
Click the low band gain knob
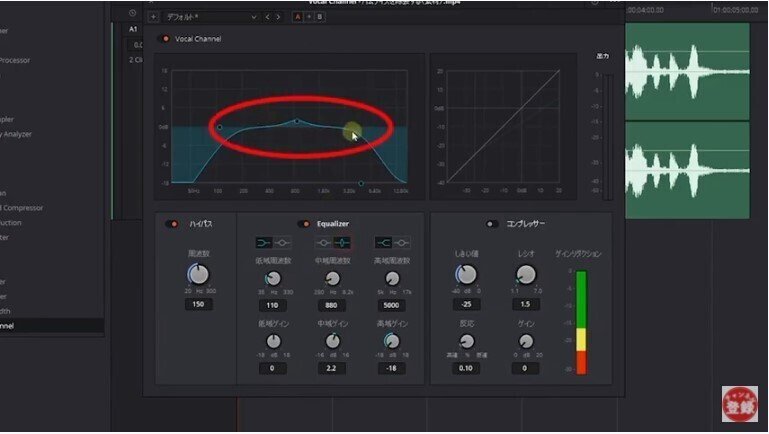(273, 341)
